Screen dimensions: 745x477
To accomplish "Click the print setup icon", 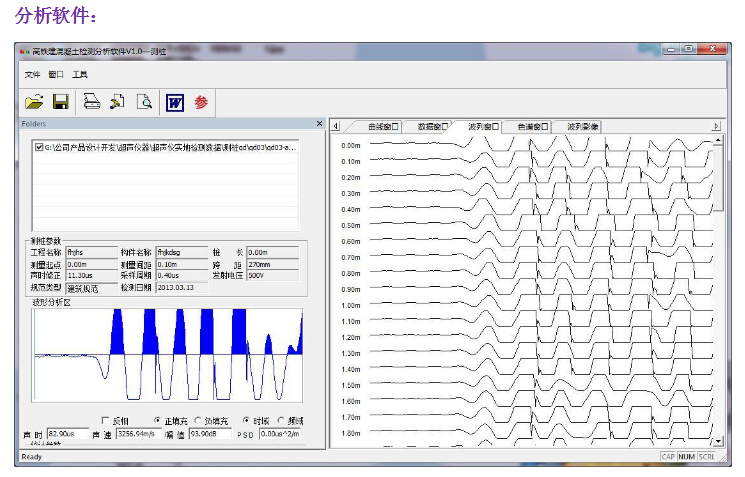I will (x=117, y=102).
